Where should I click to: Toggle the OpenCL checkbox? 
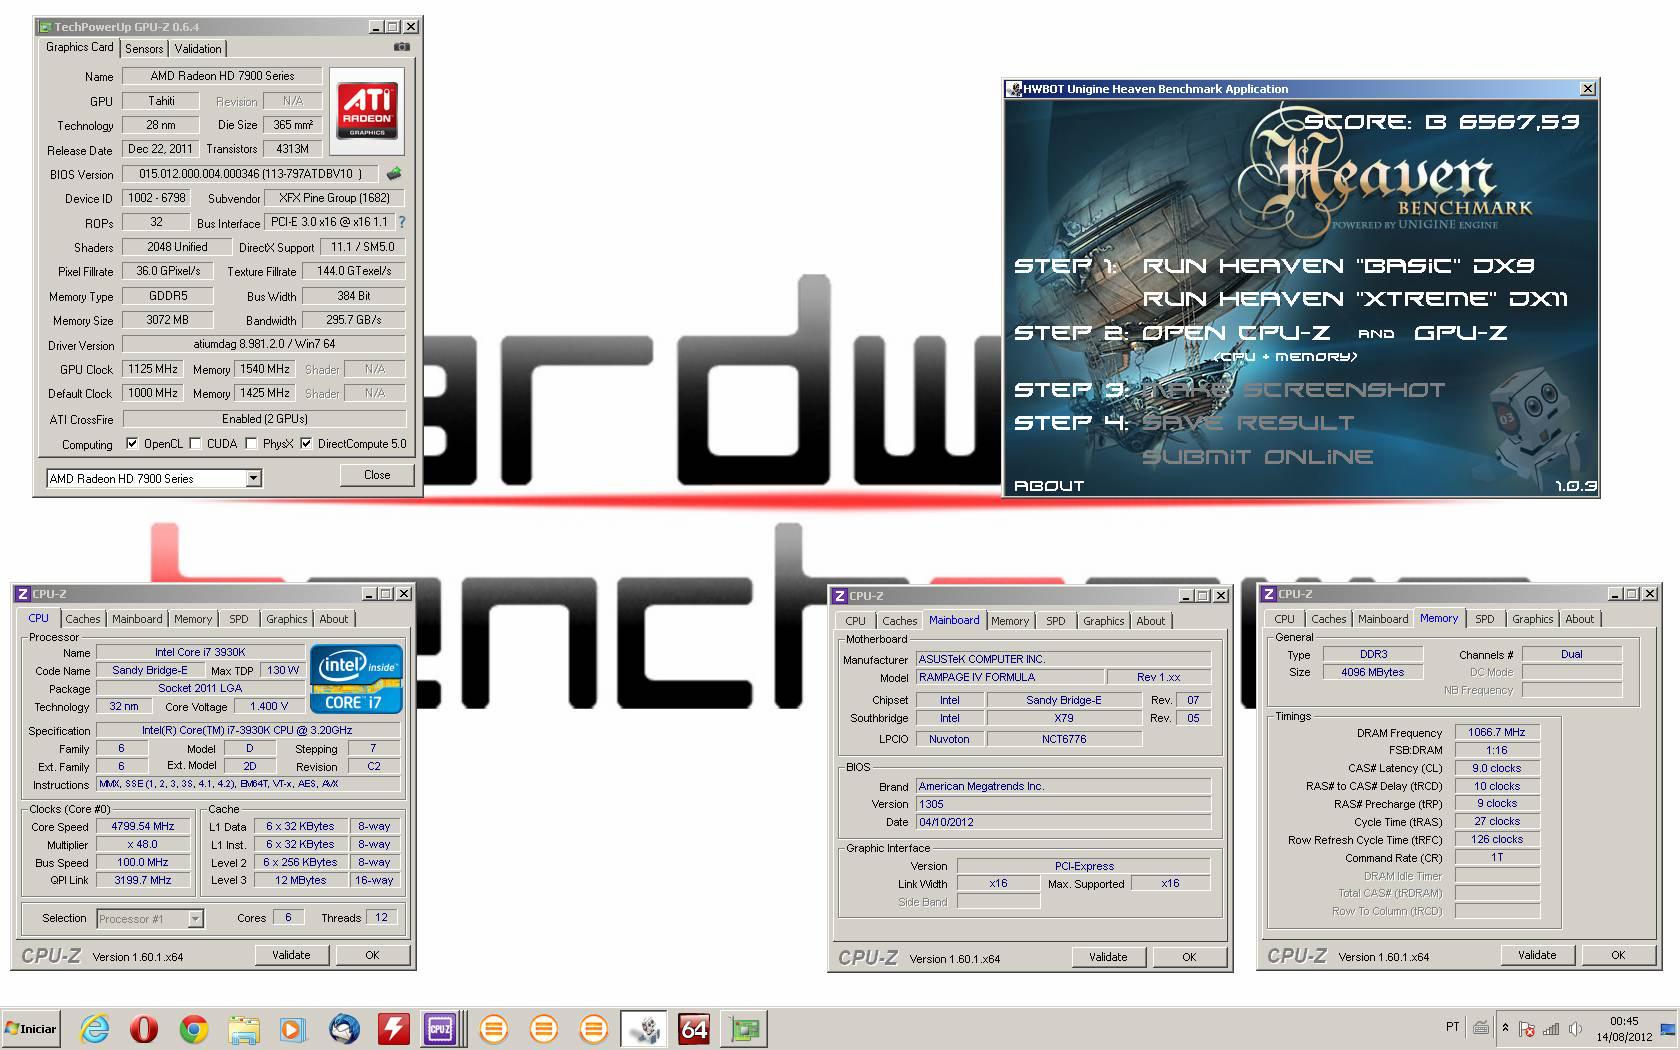(x=132, y=443)
